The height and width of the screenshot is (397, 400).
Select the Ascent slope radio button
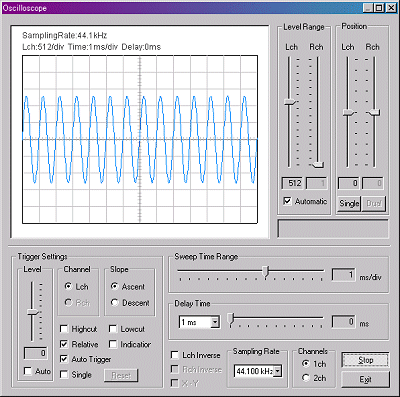115,286
